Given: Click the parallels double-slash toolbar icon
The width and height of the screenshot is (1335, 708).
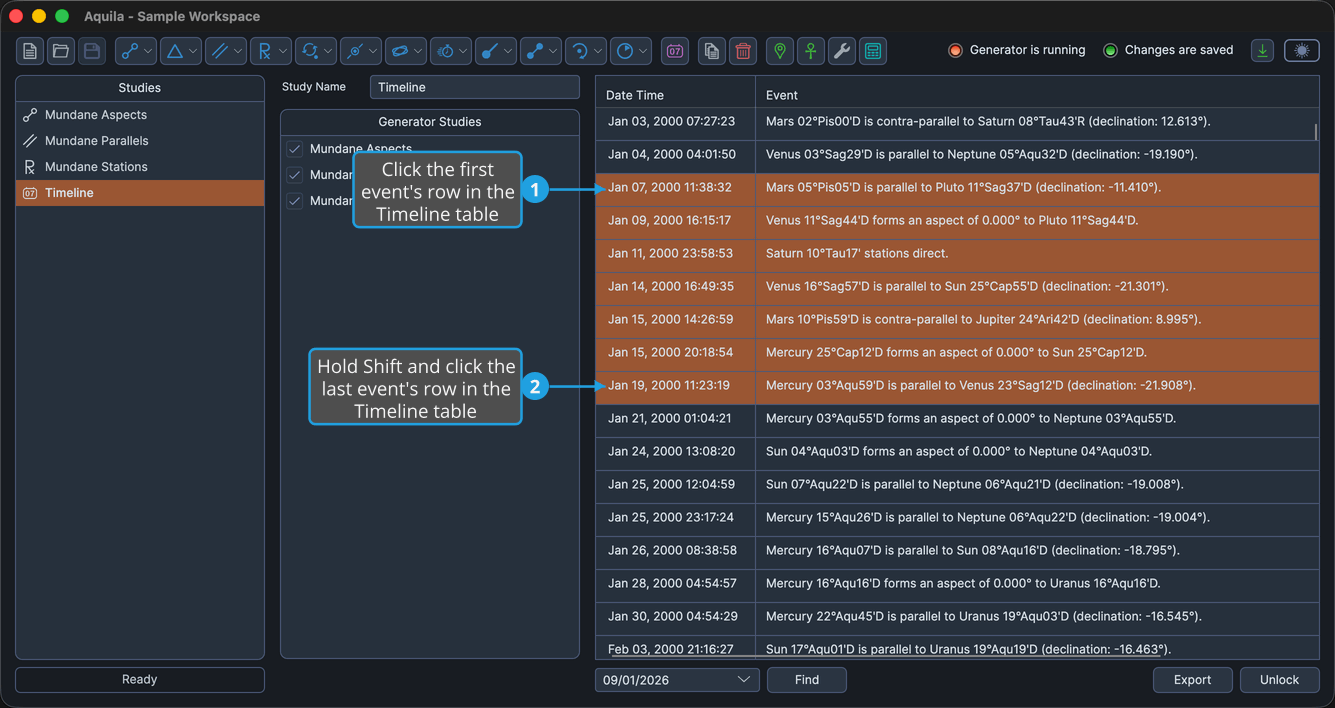Looking at the screenshot, I should pyautogui.click(x=219, y=51).
